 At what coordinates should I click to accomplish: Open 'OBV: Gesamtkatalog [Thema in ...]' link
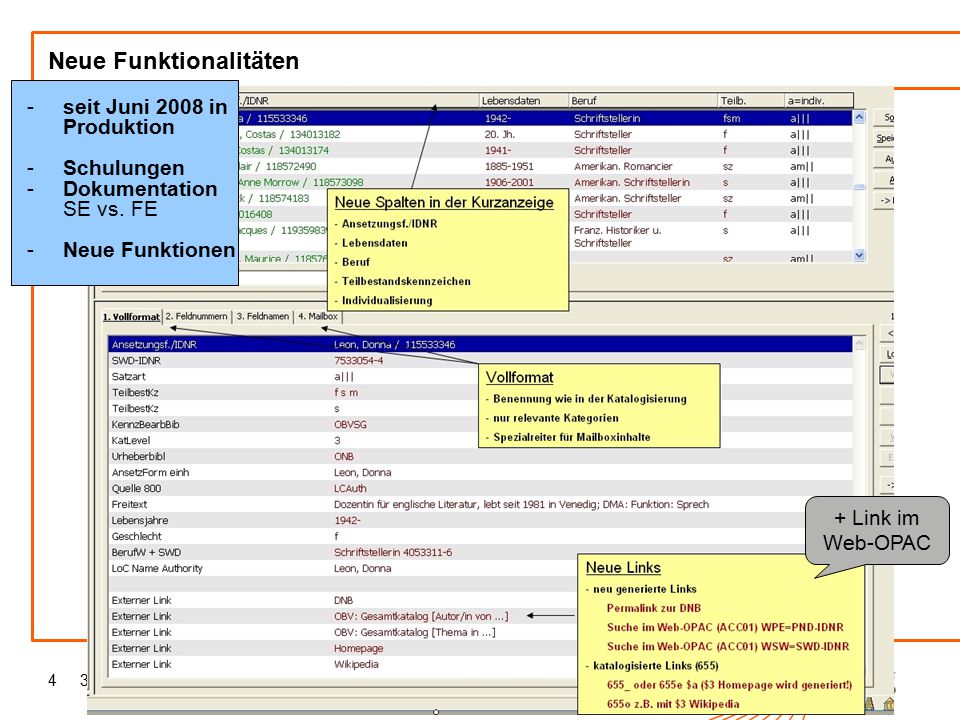[x=414, y=632]
